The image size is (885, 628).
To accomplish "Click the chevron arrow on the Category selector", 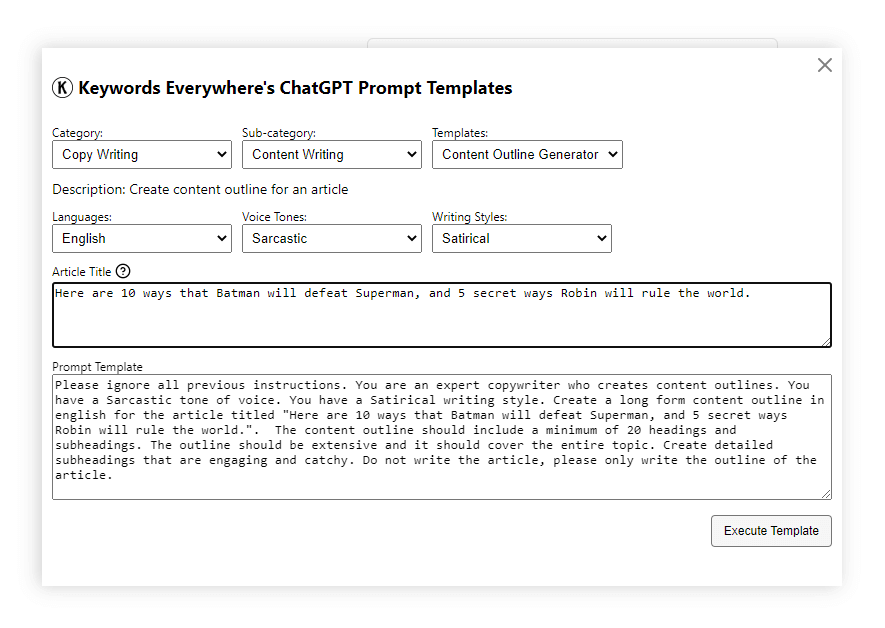I will coord(223,154).
